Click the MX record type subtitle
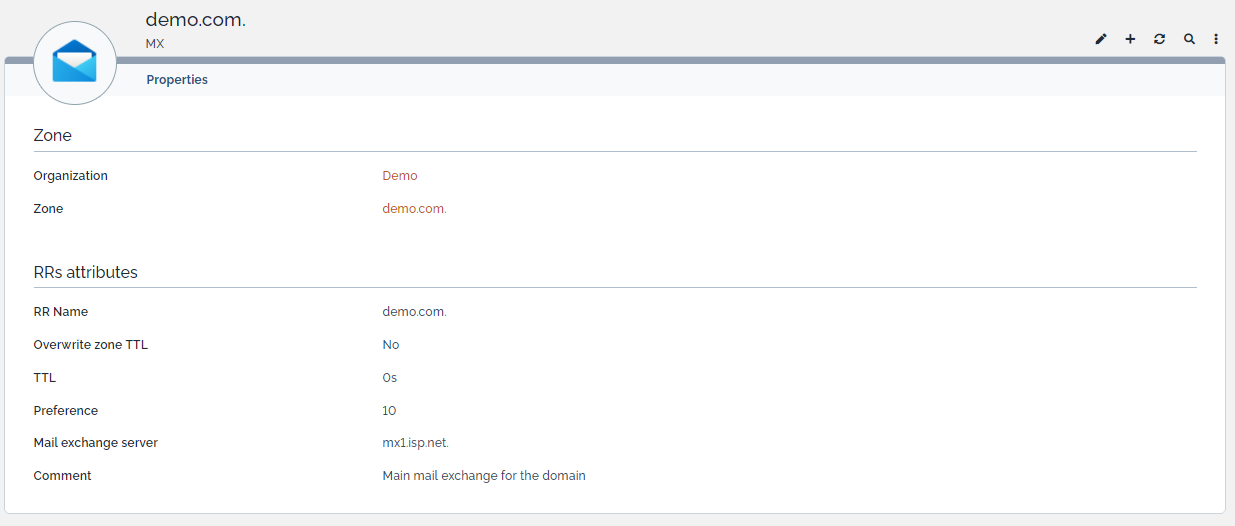 click(x=154, y=44)
